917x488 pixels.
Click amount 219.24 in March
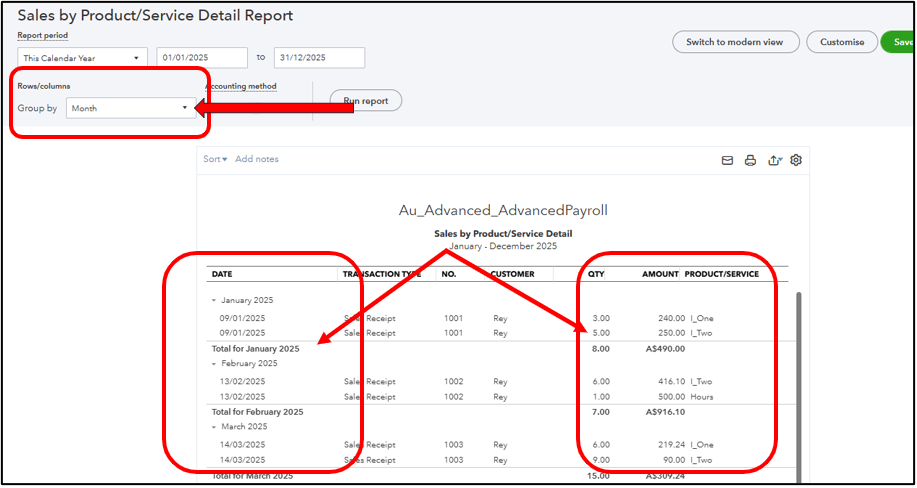[x=671, y=445]
